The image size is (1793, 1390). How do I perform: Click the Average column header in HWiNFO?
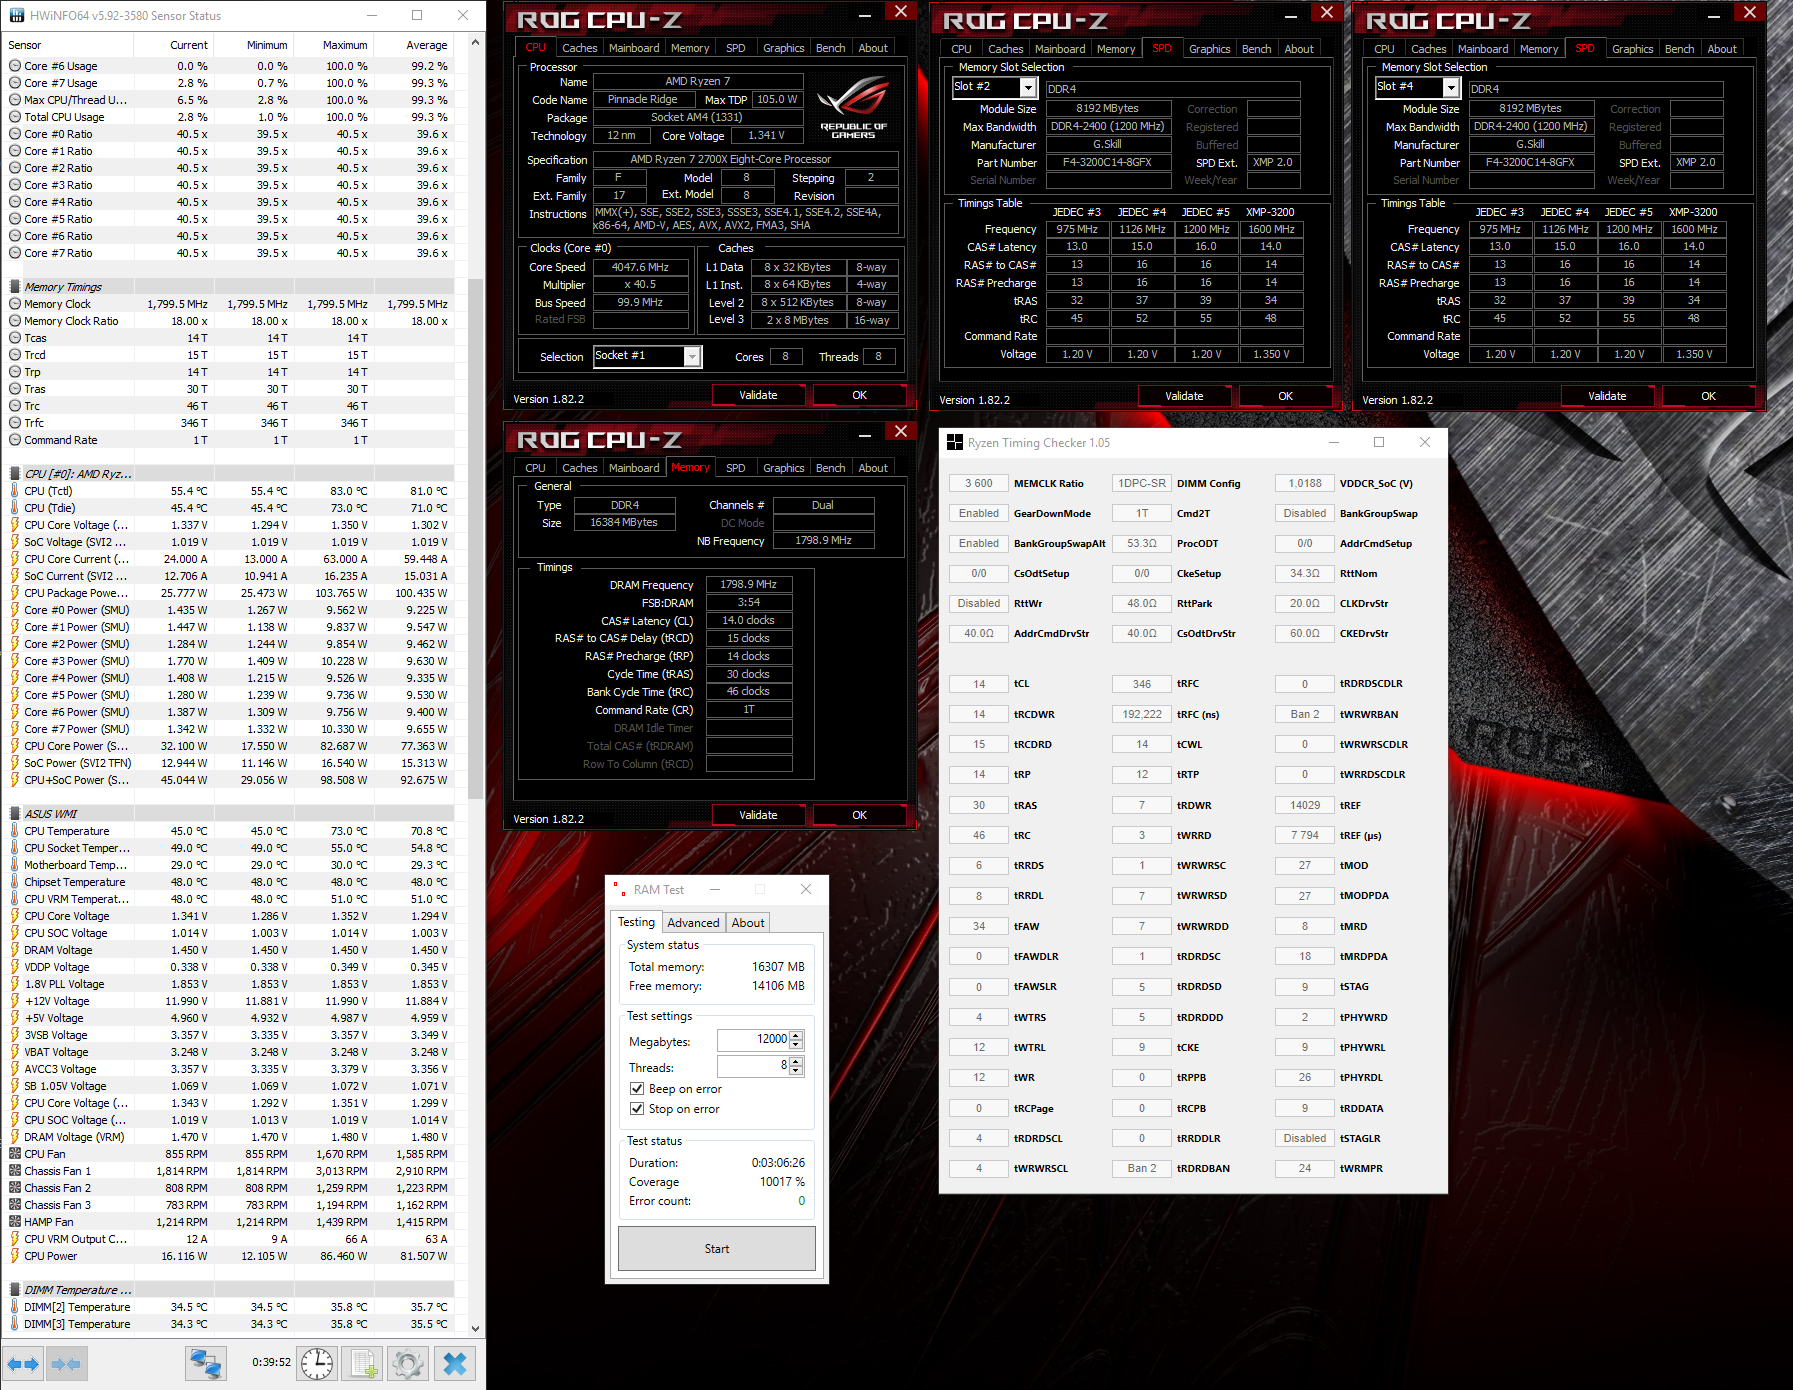(x=412, y=45)
